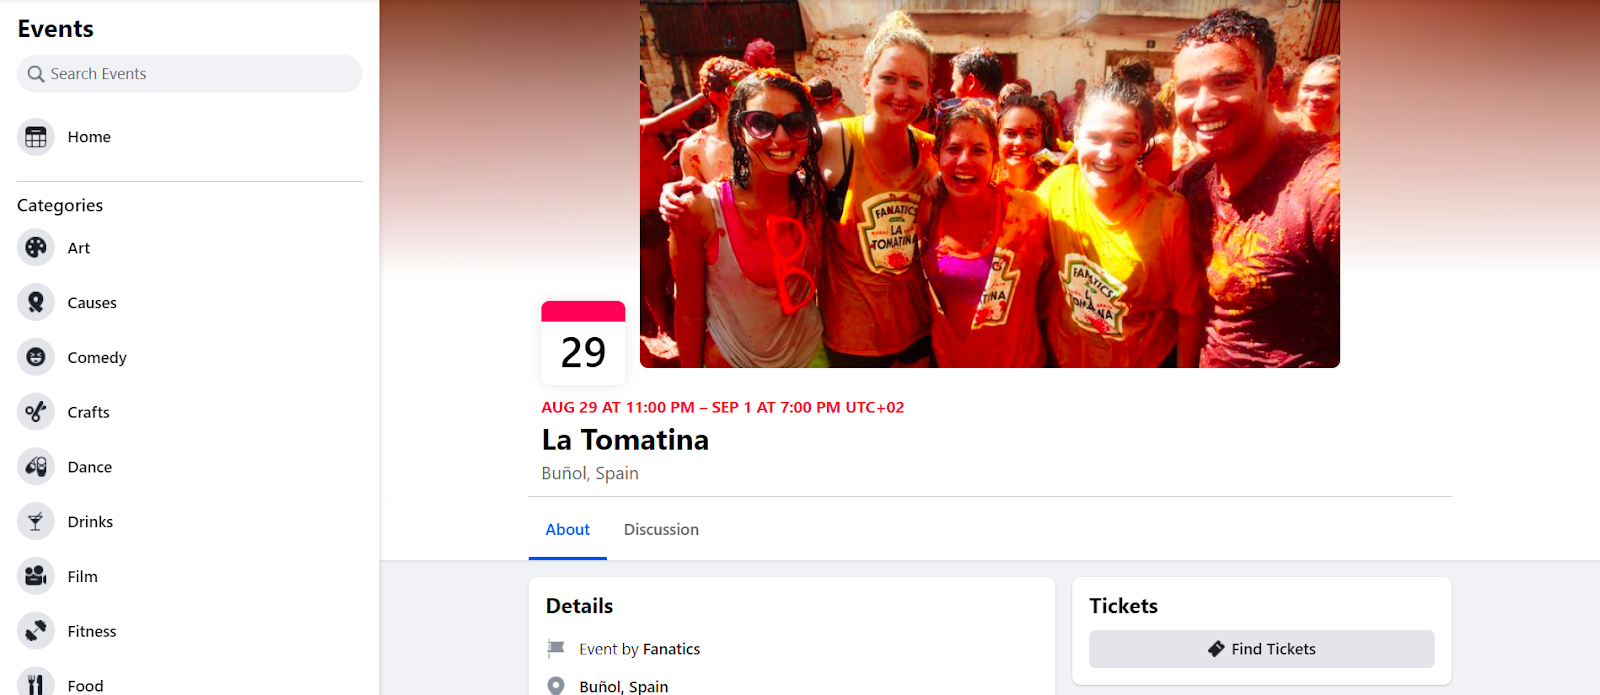Viewport: 1600px width, 695px height.
Task: Select the Dance shoes icon
Action: [x=36, y=467]
